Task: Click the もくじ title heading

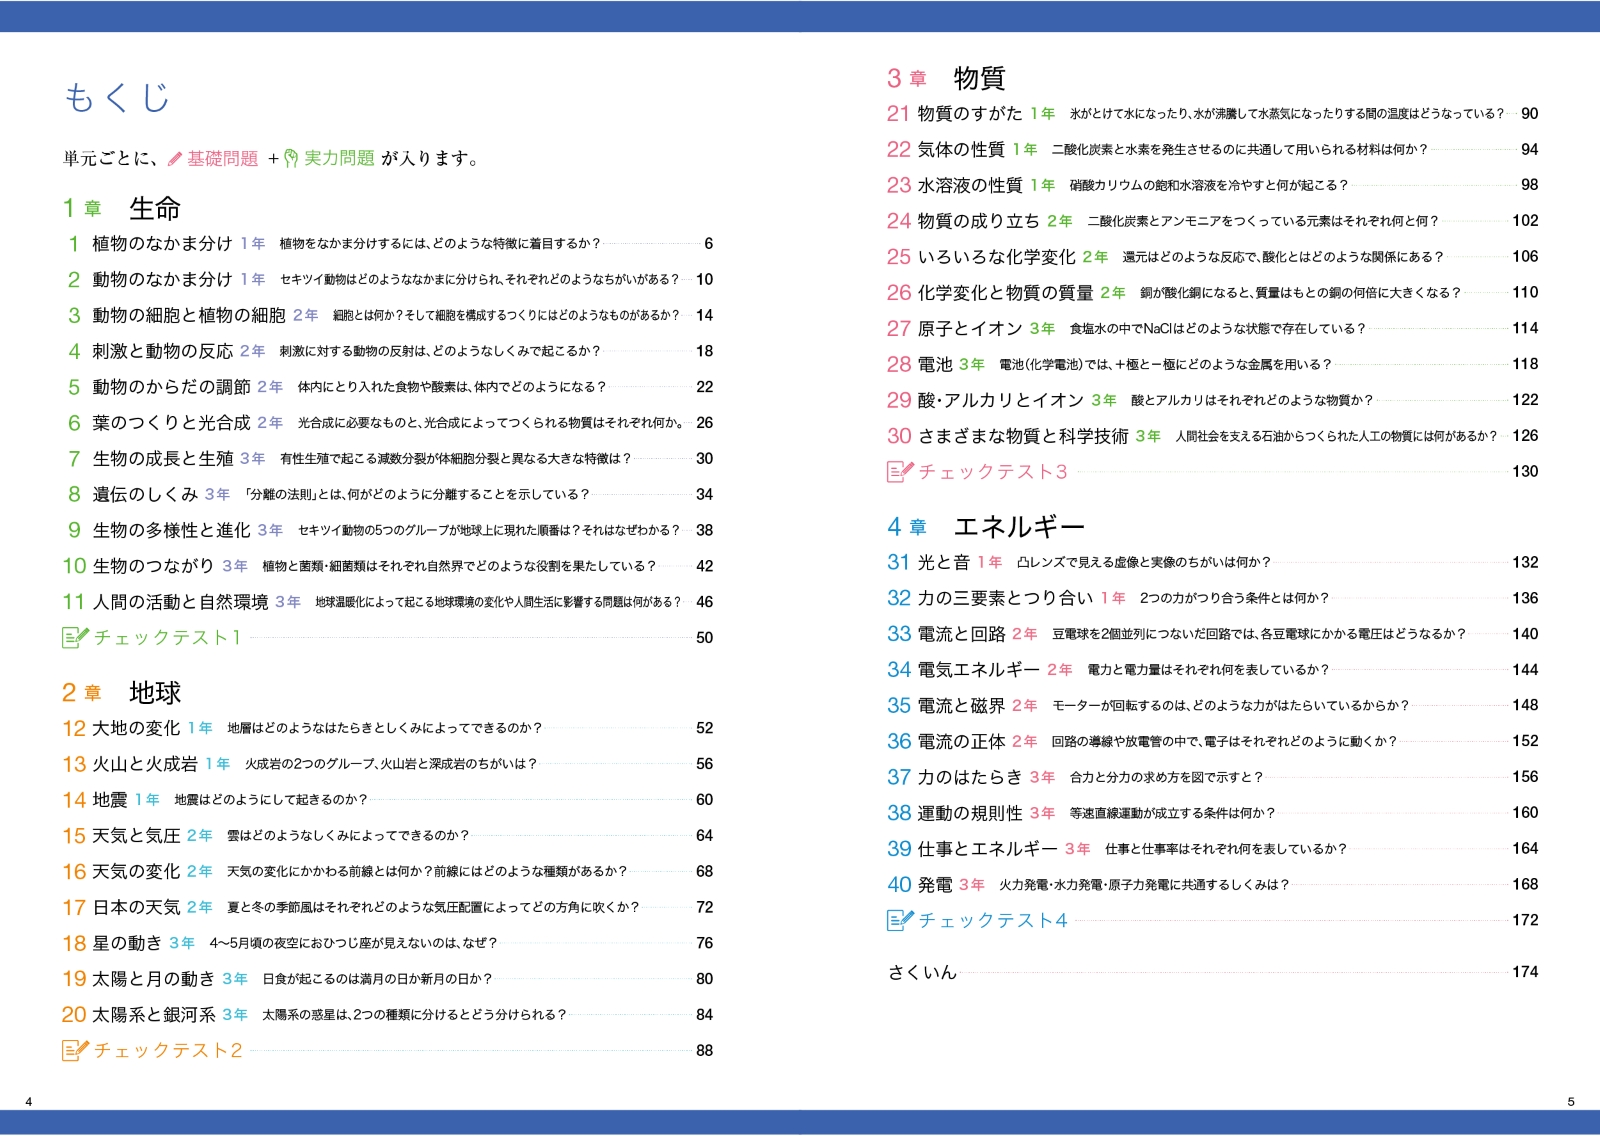Action: [x=117, y=97]
